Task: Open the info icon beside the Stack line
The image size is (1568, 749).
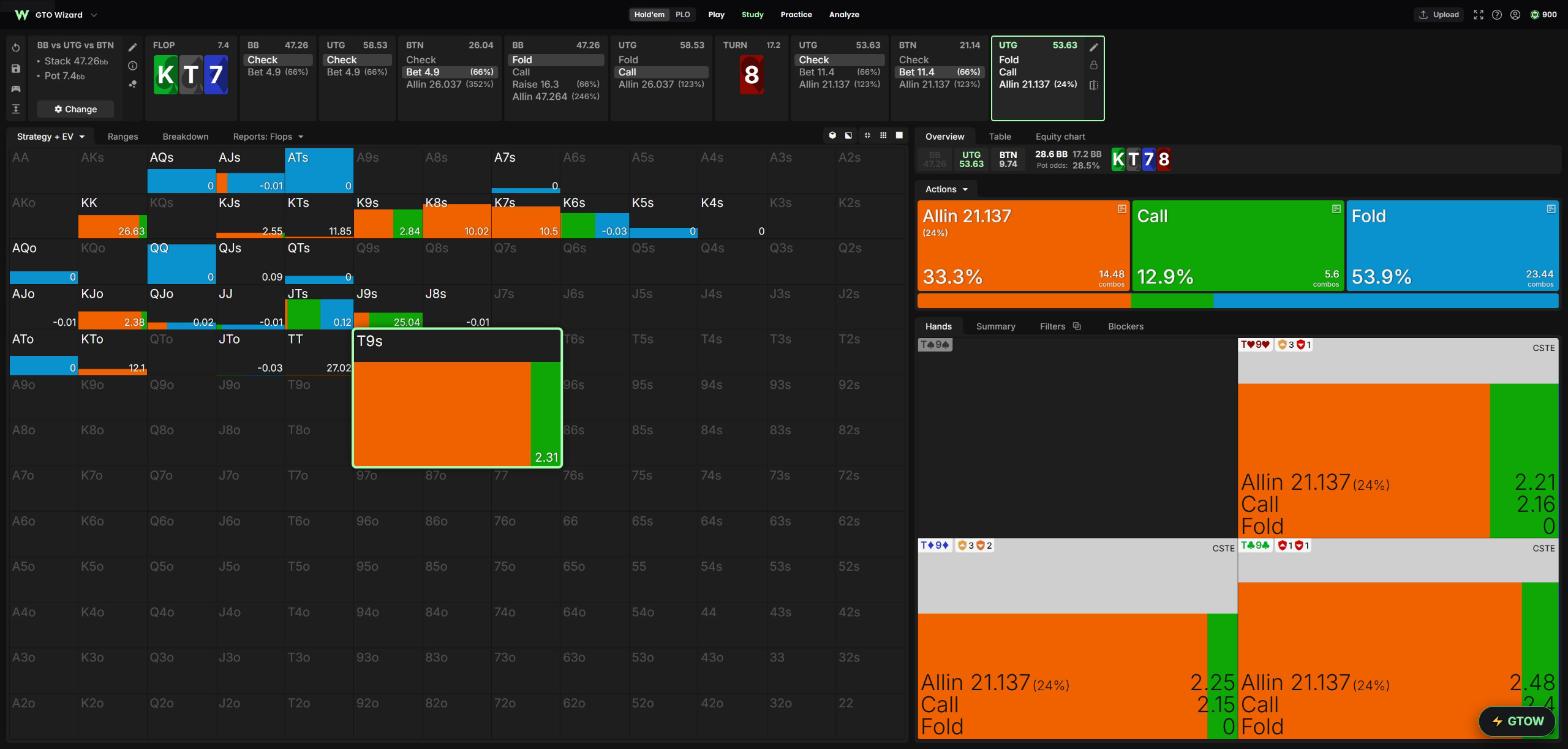Action: 132,66
